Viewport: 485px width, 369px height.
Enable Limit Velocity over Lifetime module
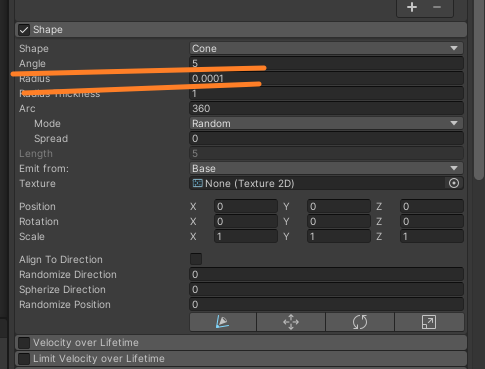coord(24,359)
